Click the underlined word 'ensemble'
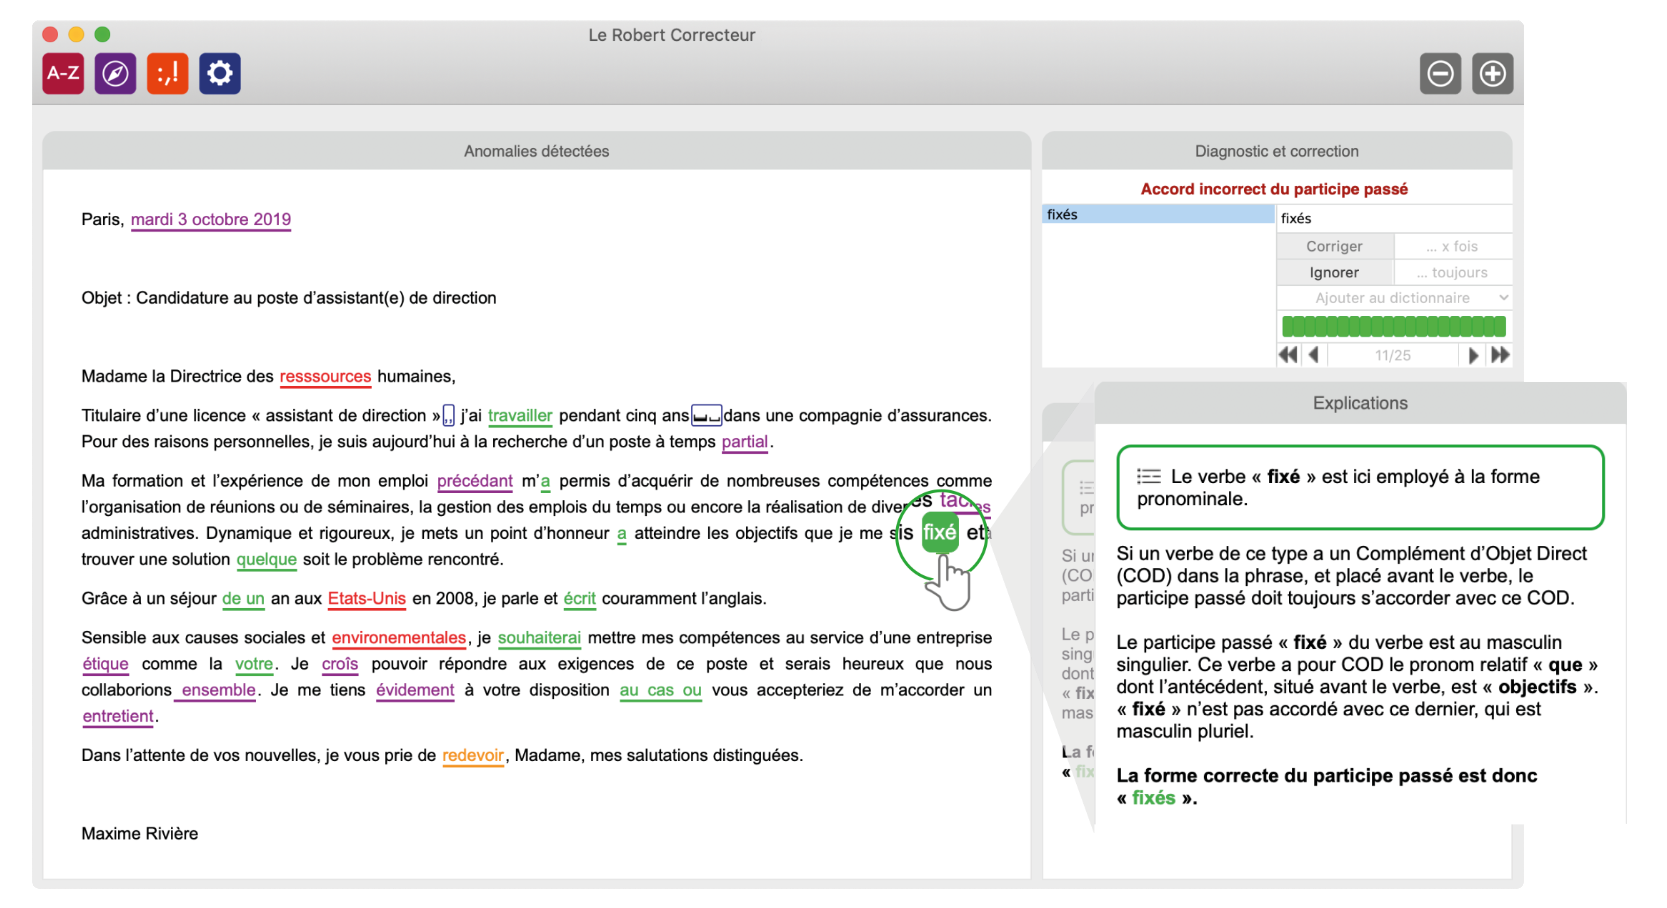Screen dimensions: 1667x908 coord(218,690)
